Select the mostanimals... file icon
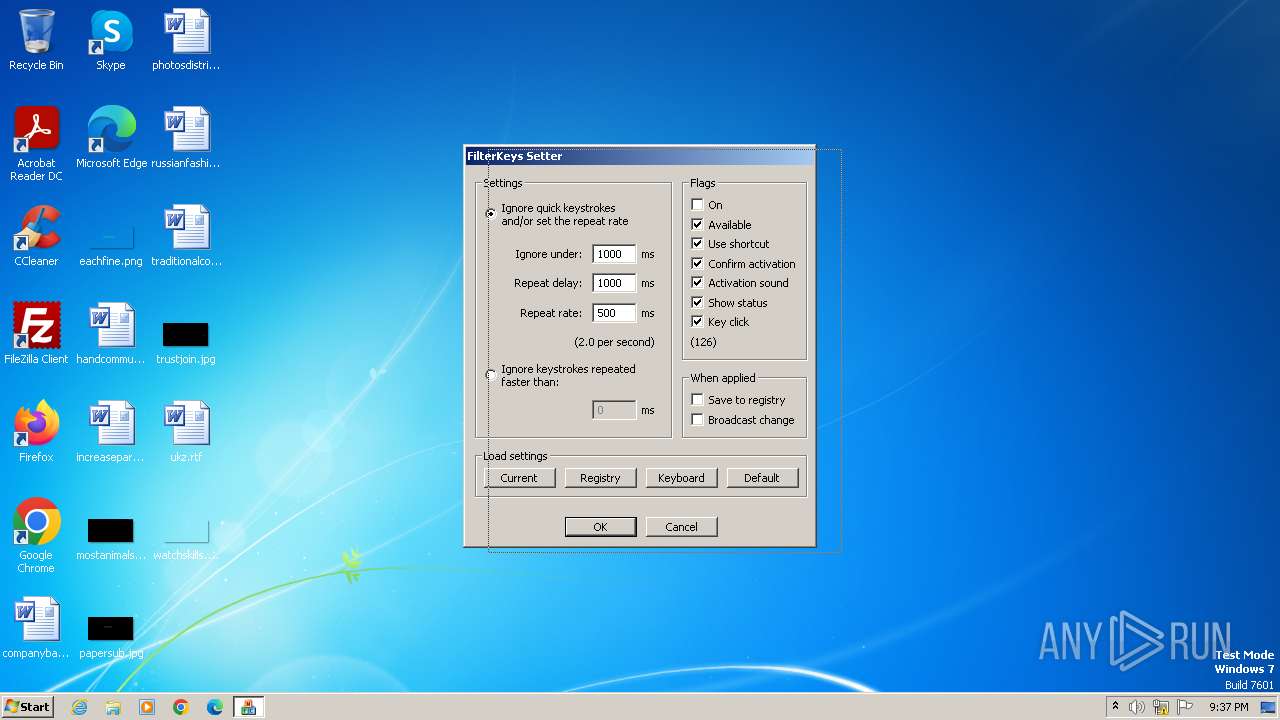This screenshot has width=1280, height=720. point(111,538)
